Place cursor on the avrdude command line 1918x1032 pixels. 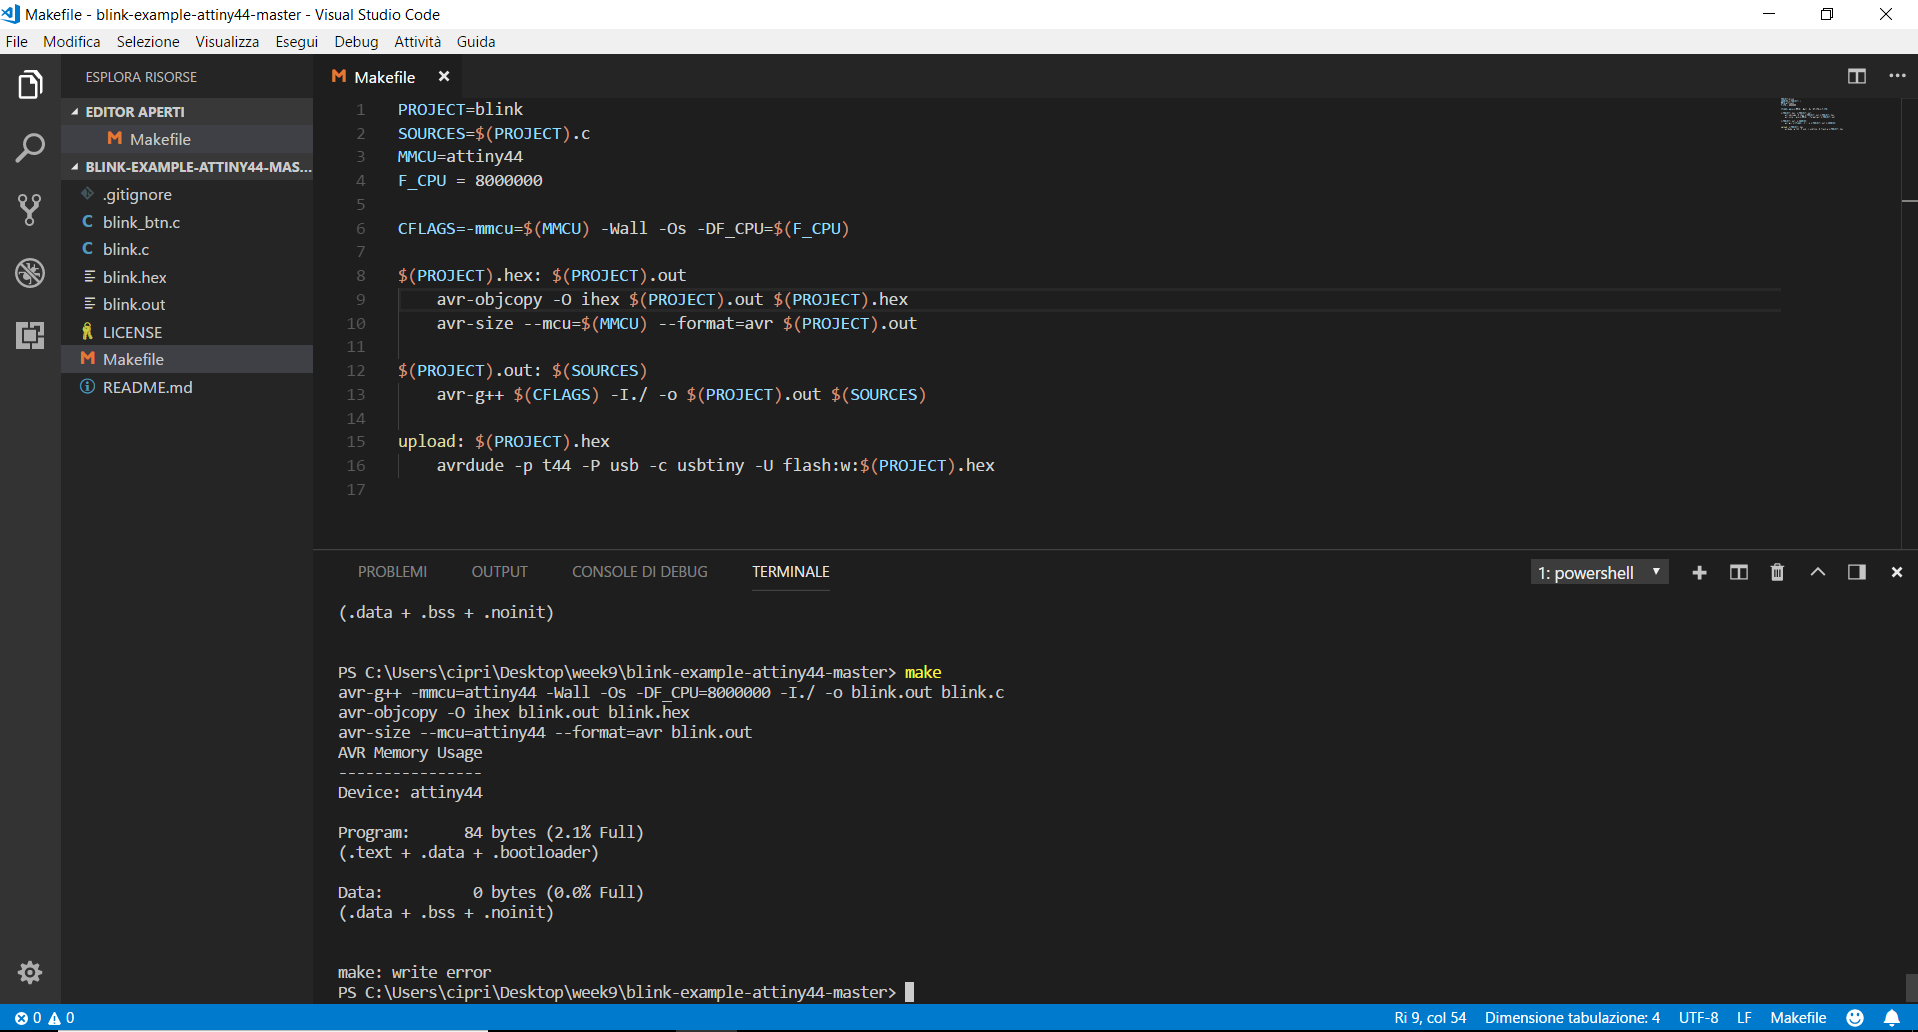point(715,465)
